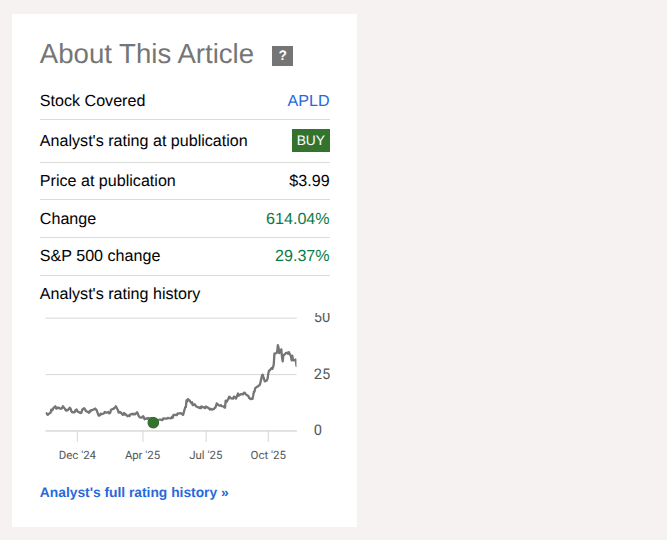Click the Price at publication label
667x540 pixels.
(108, 181)
